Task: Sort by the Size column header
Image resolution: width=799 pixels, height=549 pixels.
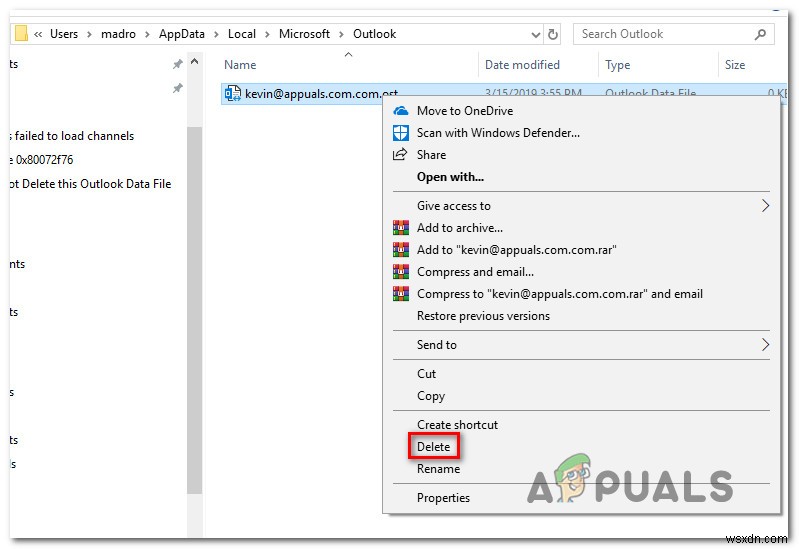Action: [735, 65]
